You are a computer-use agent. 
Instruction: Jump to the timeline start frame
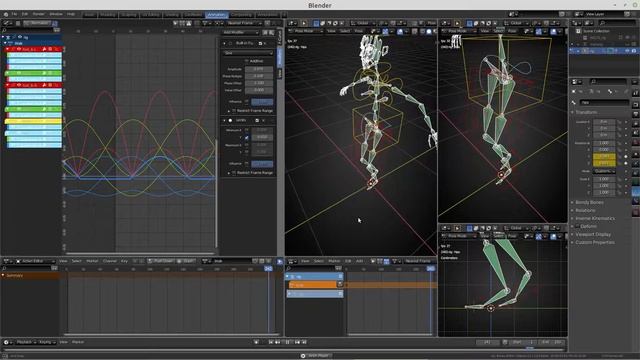click(x=271, y=342)
